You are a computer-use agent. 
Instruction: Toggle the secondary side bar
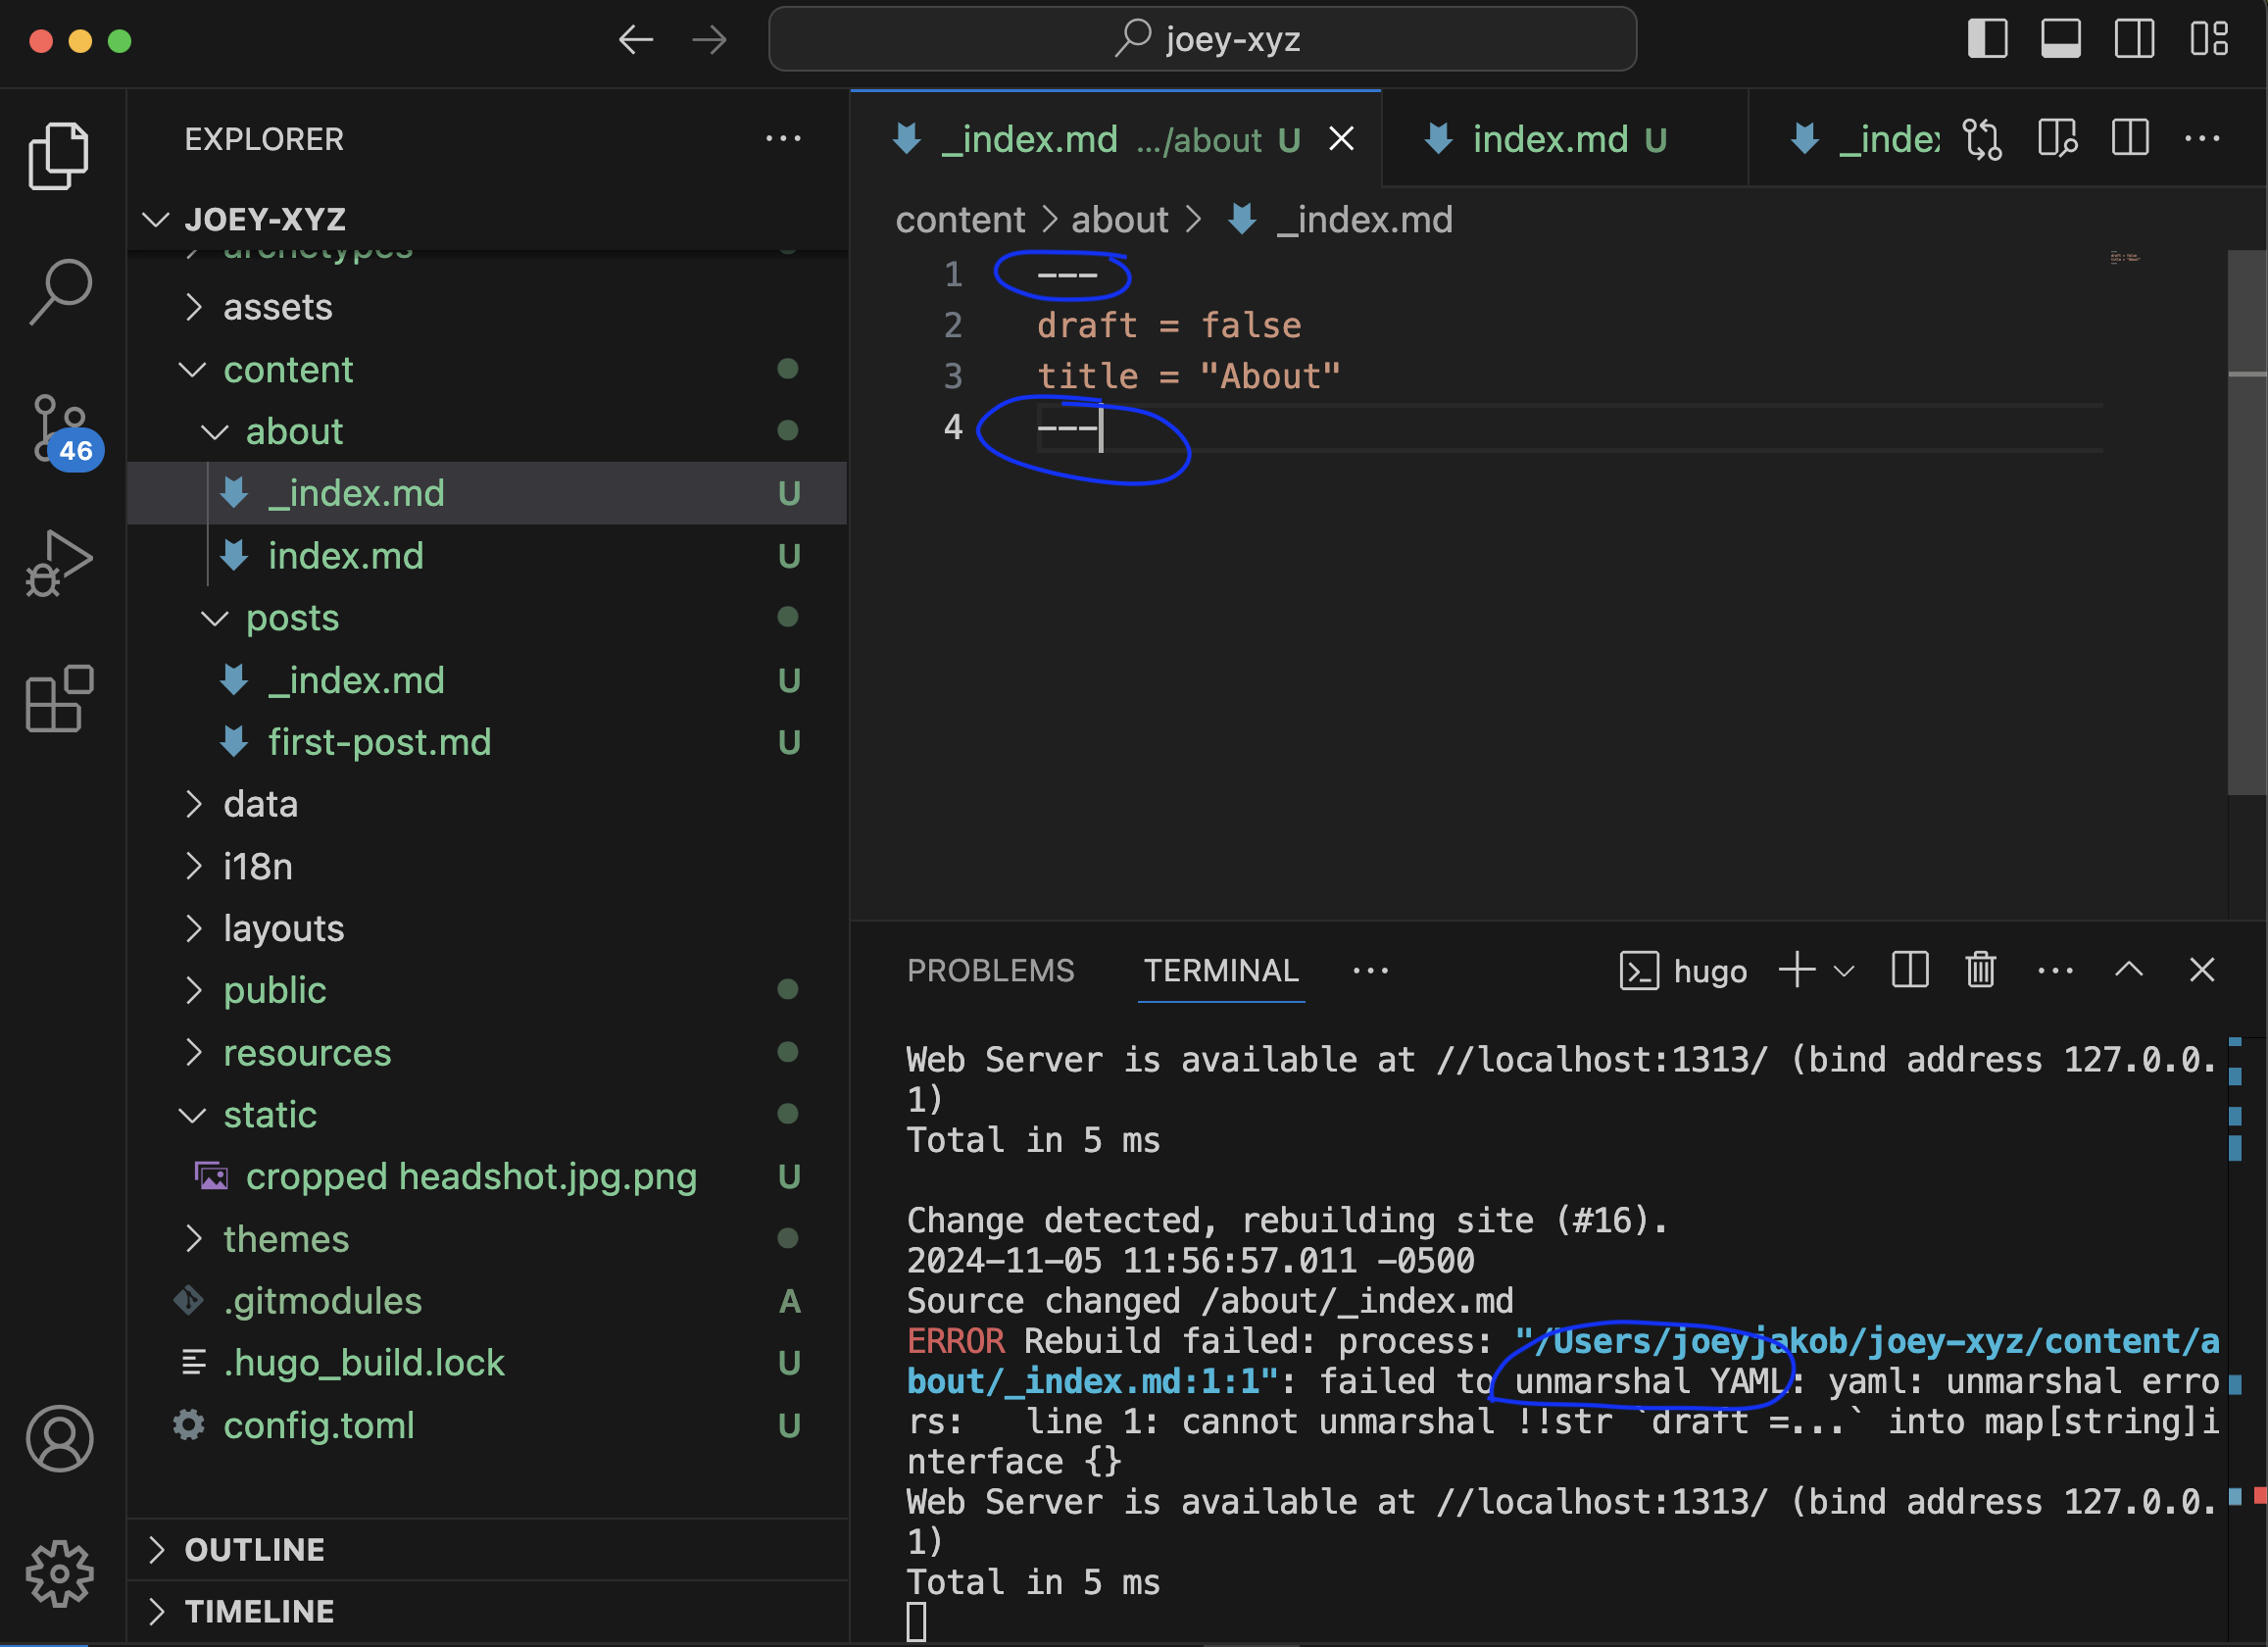coord(2133,40)
